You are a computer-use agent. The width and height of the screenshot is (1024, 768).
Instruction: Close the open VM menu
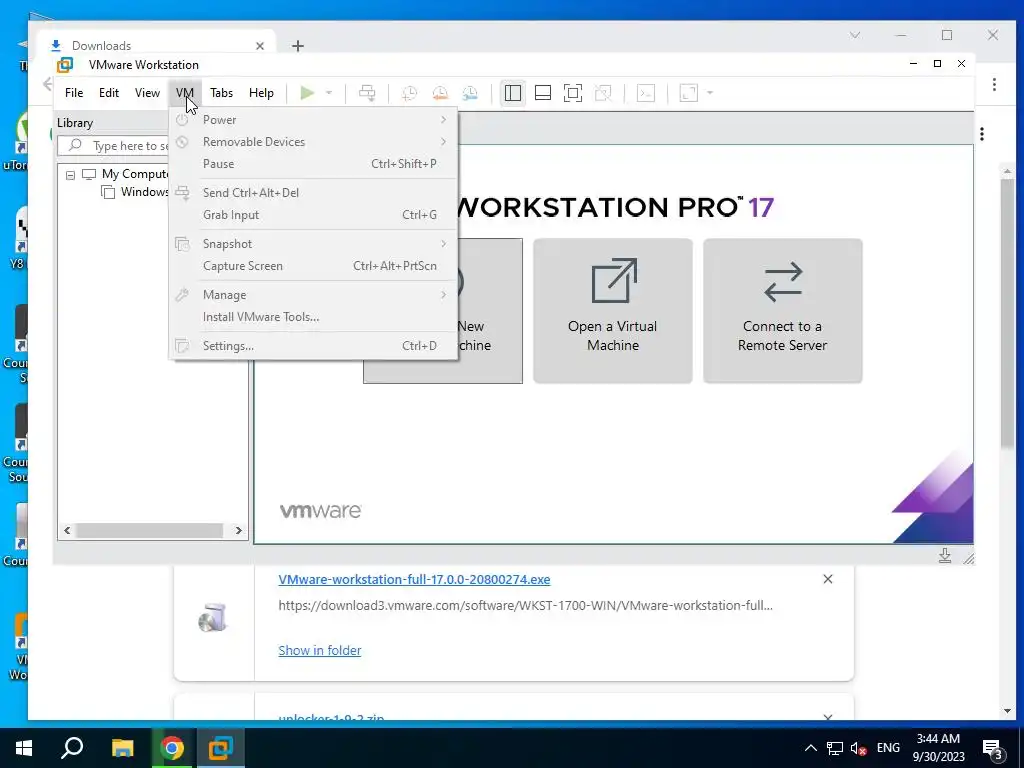[185, 93]
